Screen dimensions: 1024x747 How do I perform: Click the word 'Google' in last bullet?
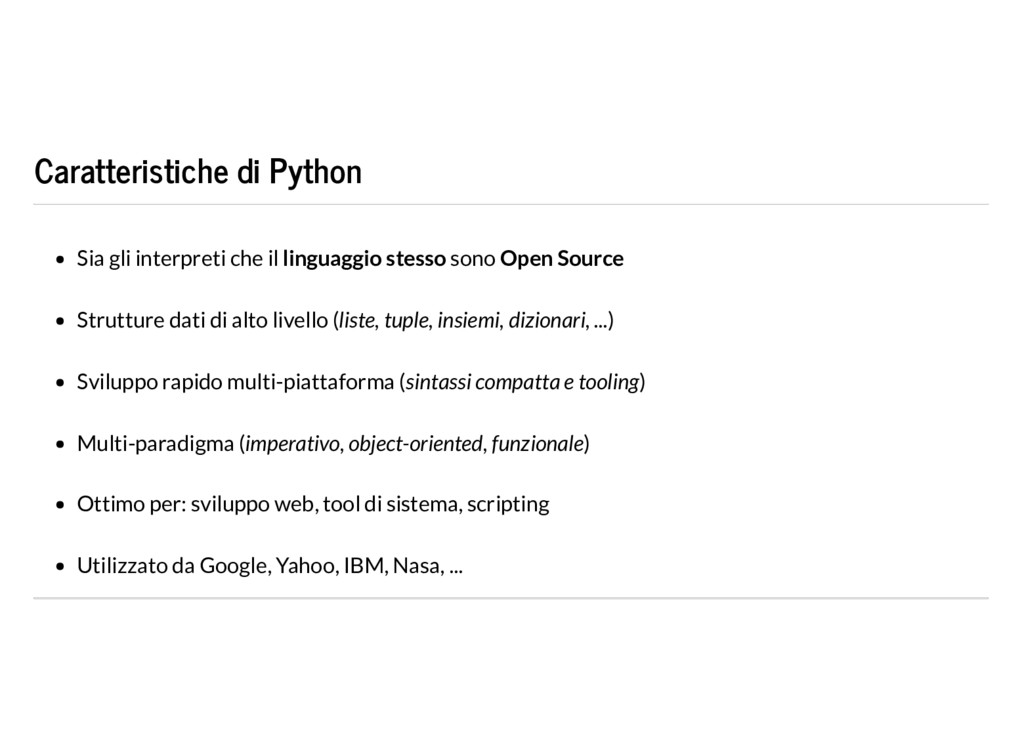233,566
